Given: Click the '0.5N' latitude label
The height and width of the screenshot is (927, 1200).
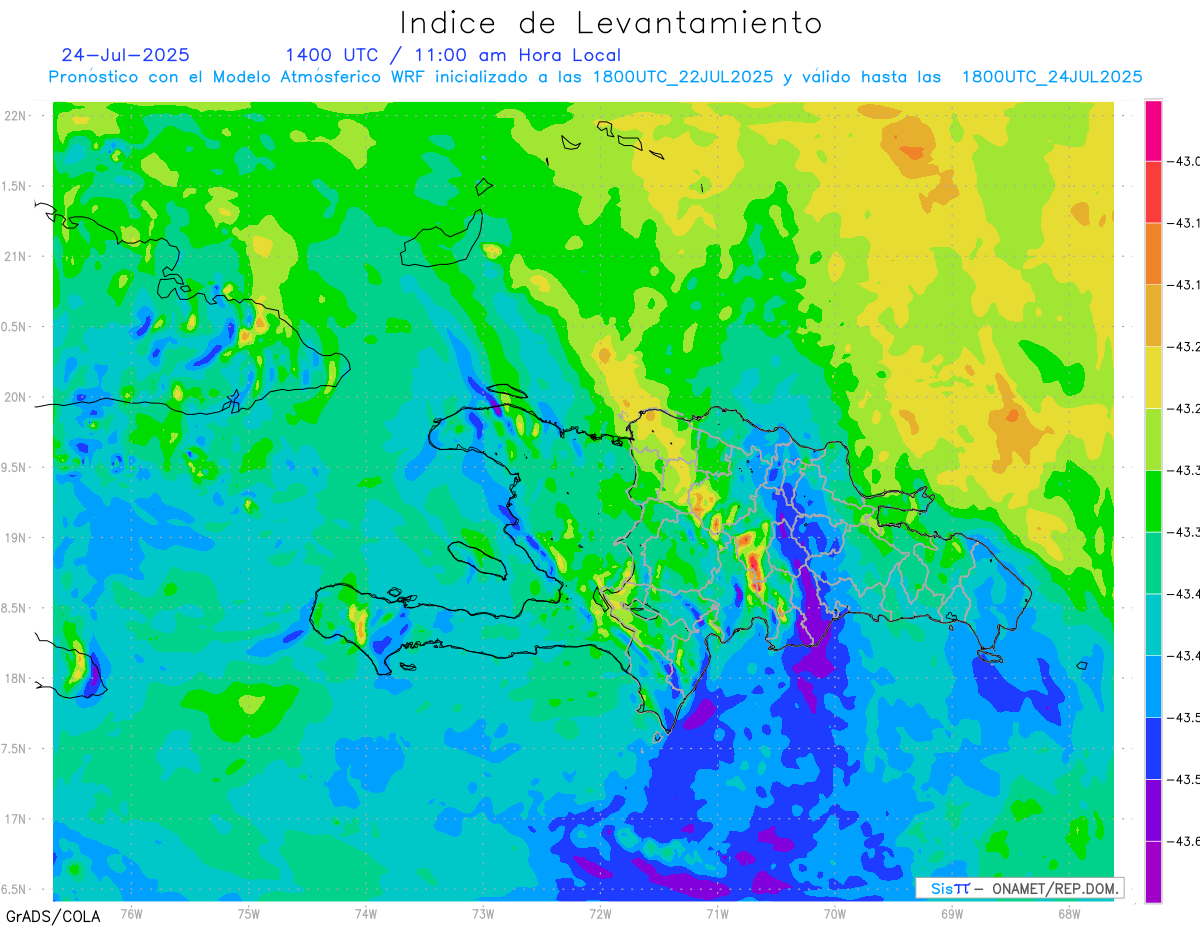Looking at the screenshot, I should pos(15,327).
